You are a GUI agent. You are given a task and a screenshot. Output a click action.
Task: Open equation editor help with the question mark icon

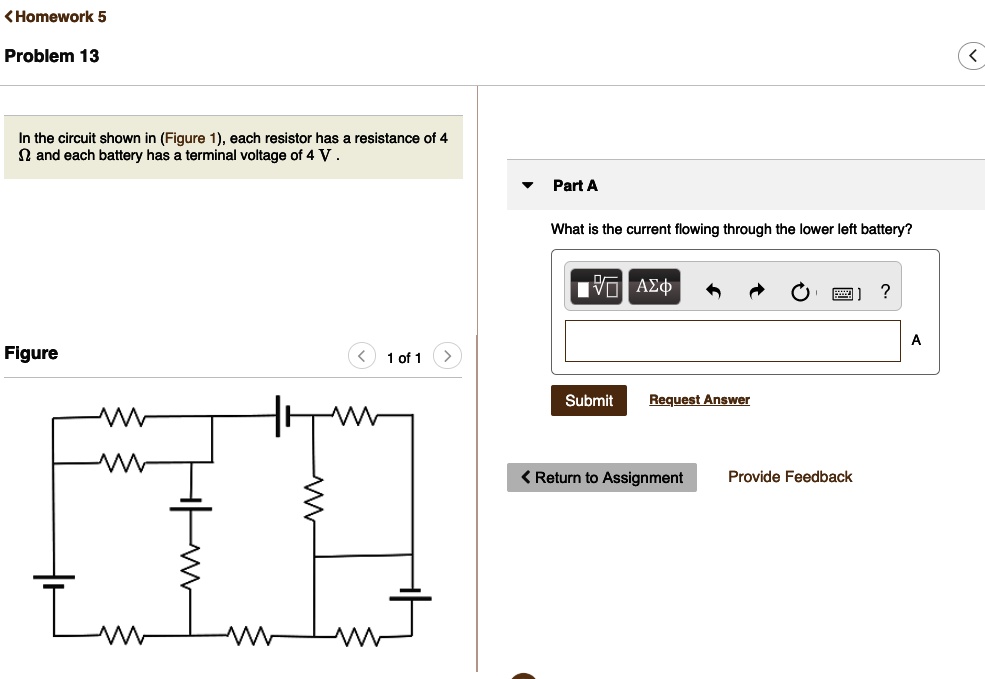884,292
